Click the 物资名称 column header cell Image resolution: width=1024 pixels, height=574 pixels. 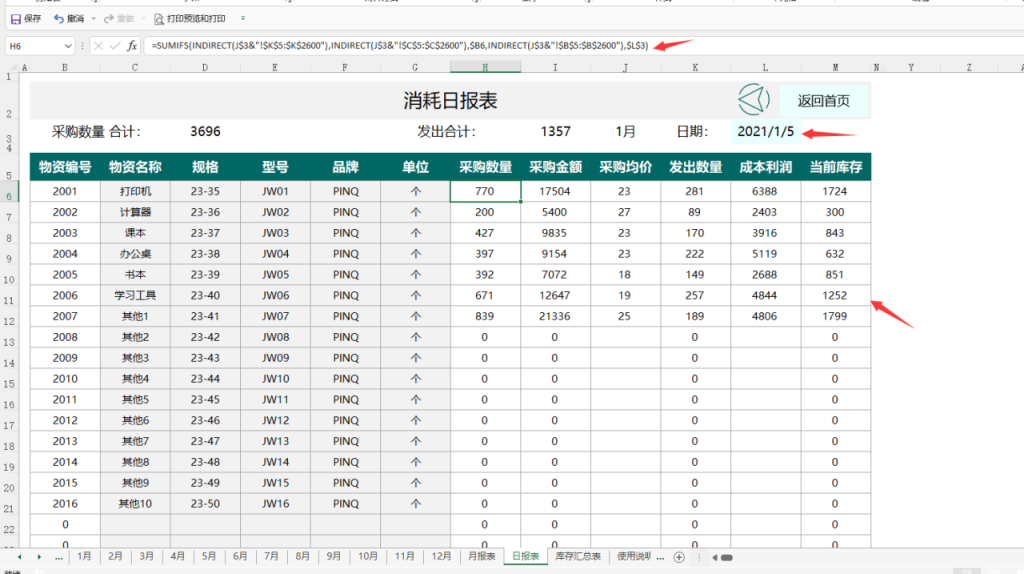point(135,167)
